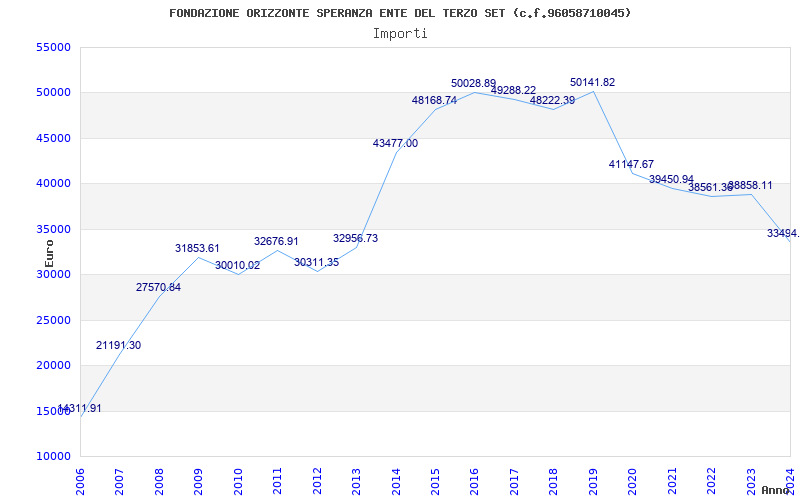
Task: Click the y-axis tick 30000
Action: (53, 274)
